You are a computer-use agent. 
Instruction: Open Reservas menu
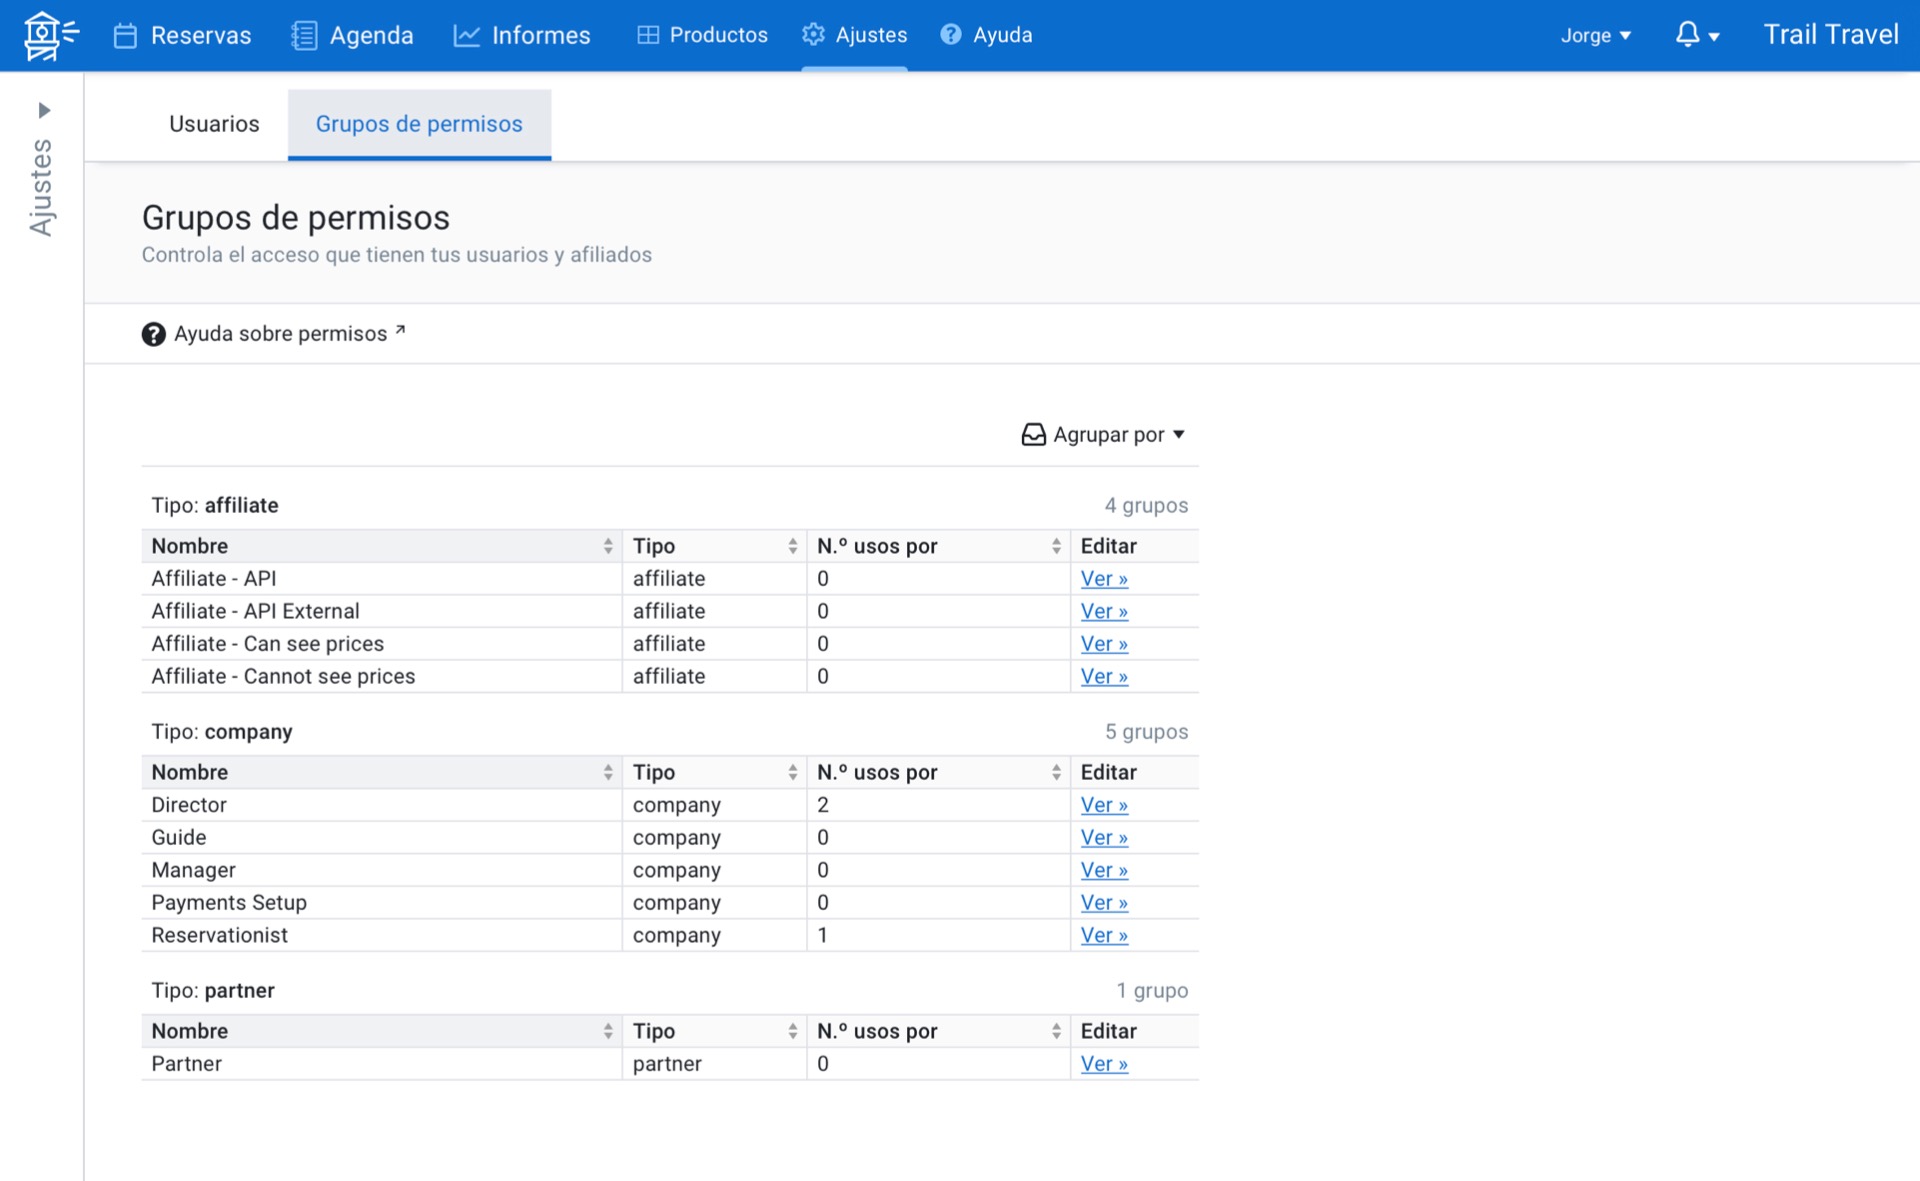[x=182, y=36]
